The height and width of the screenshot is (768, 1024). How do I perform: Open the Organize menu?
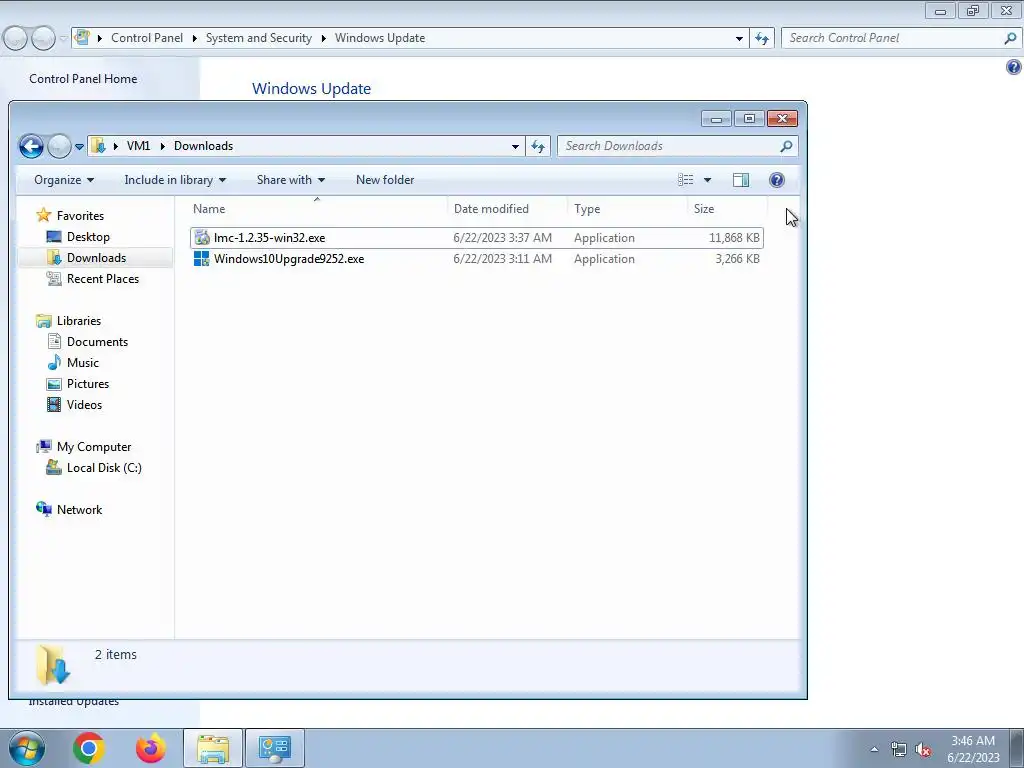pos(63,180)
